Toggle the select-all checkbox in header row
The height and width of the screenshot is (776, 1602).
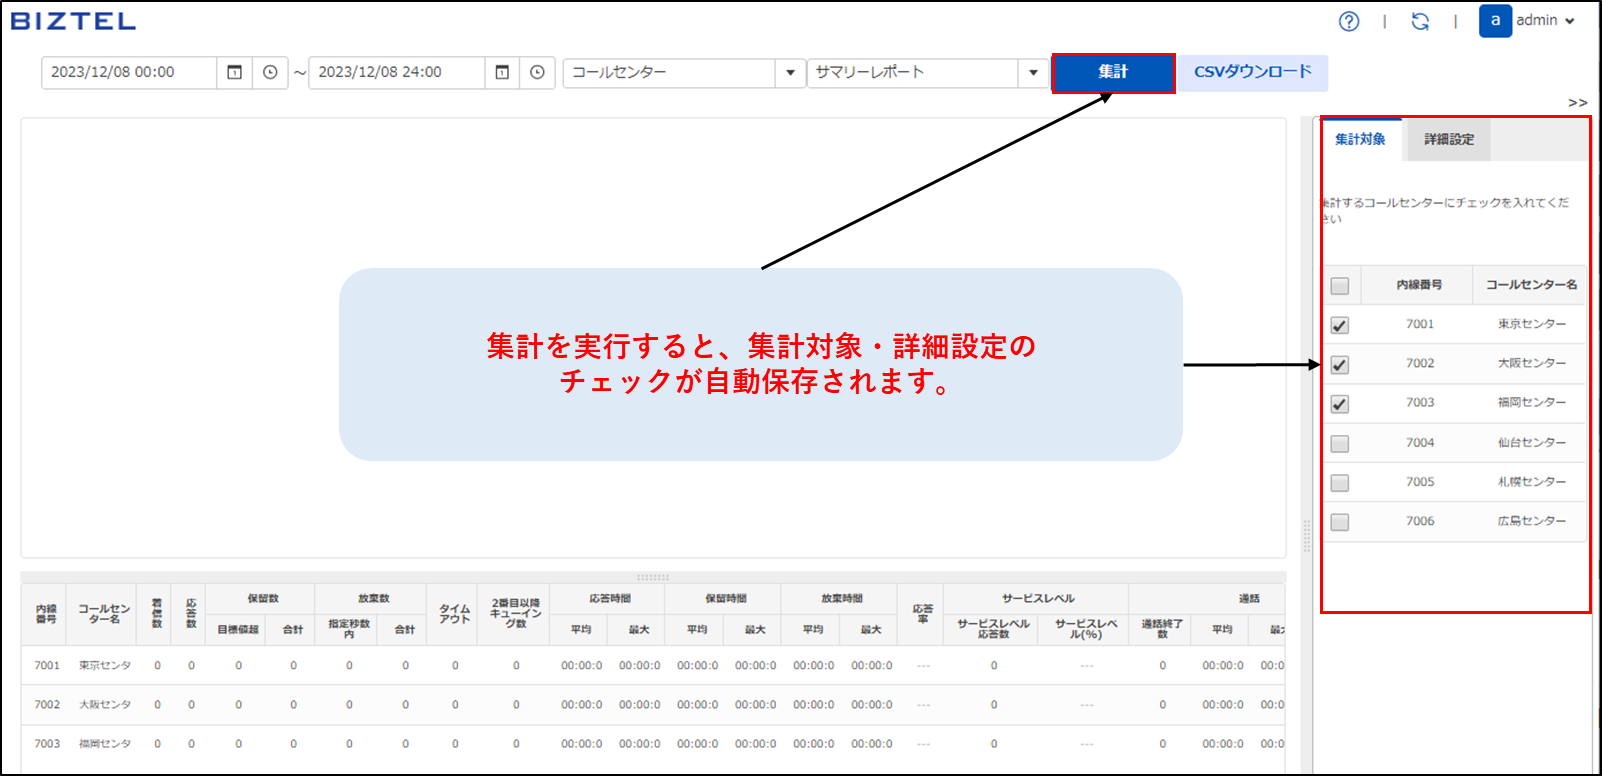point(1340,286)
